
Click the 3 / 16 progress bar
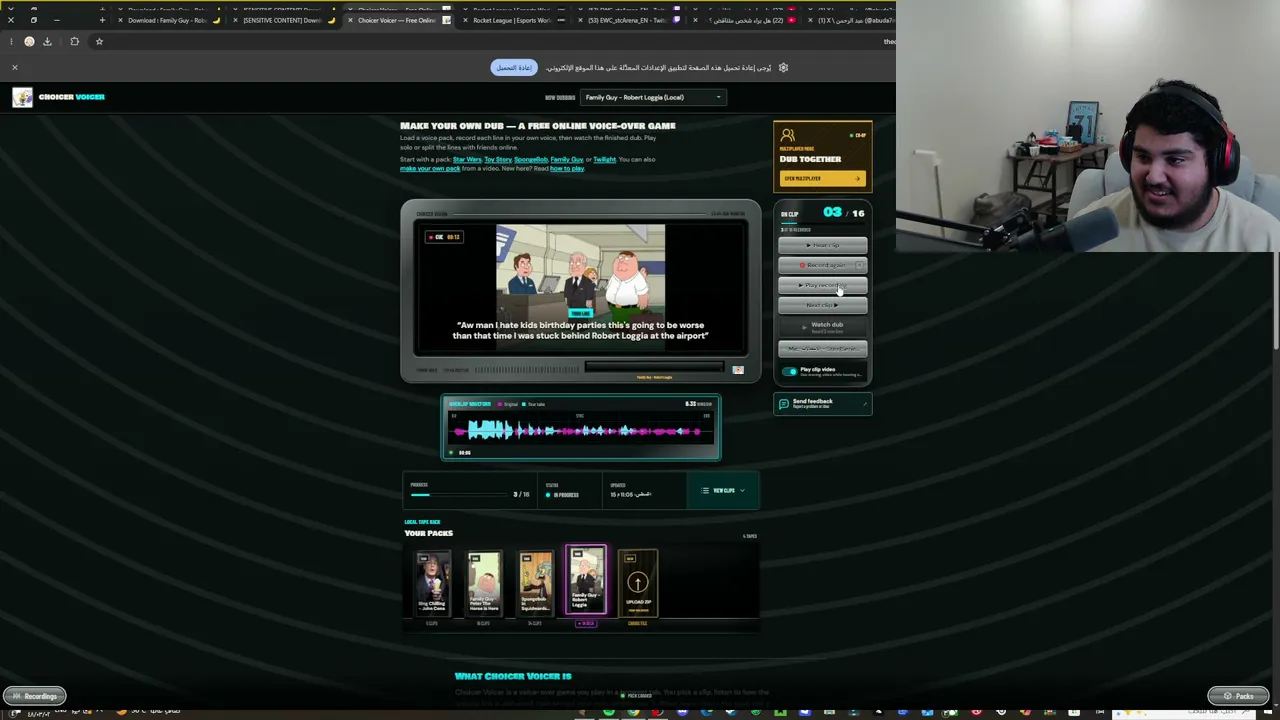pos(459,494)
